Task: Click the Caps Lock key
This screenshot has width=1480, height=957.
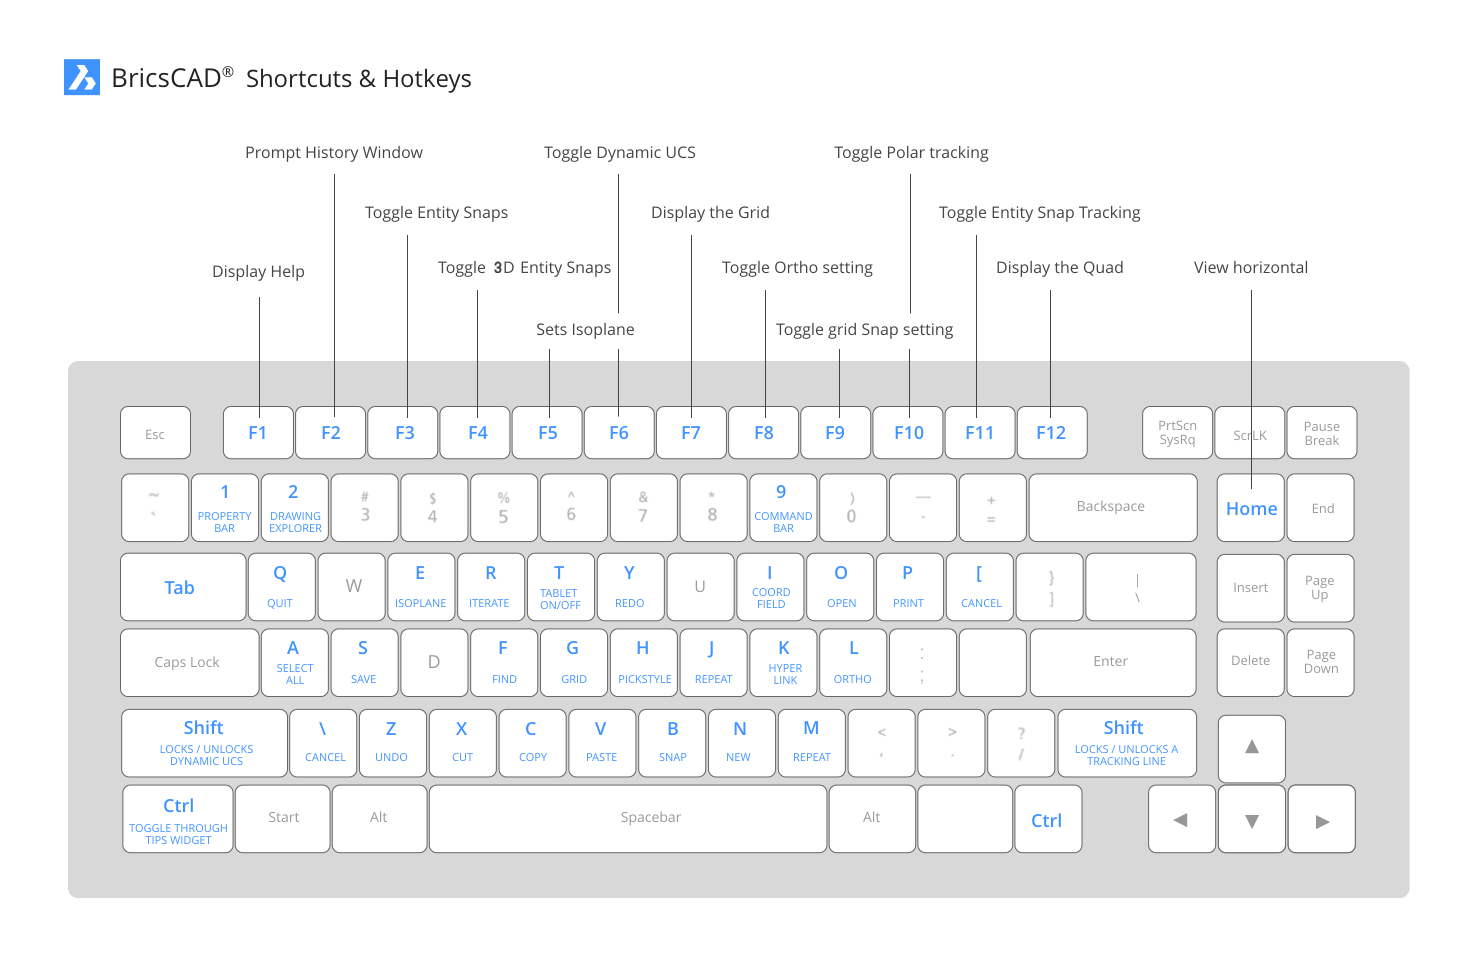Action: coord(189,662)
